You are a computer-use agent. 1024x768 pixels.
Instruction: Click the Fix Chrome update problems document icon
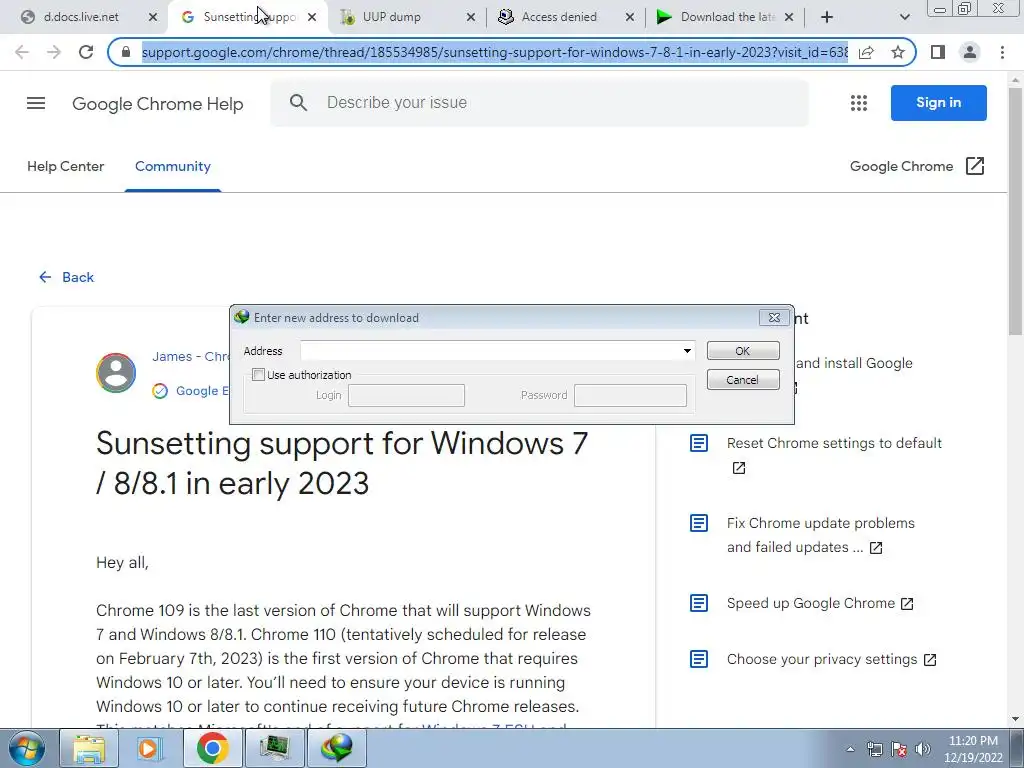(699, 523)
